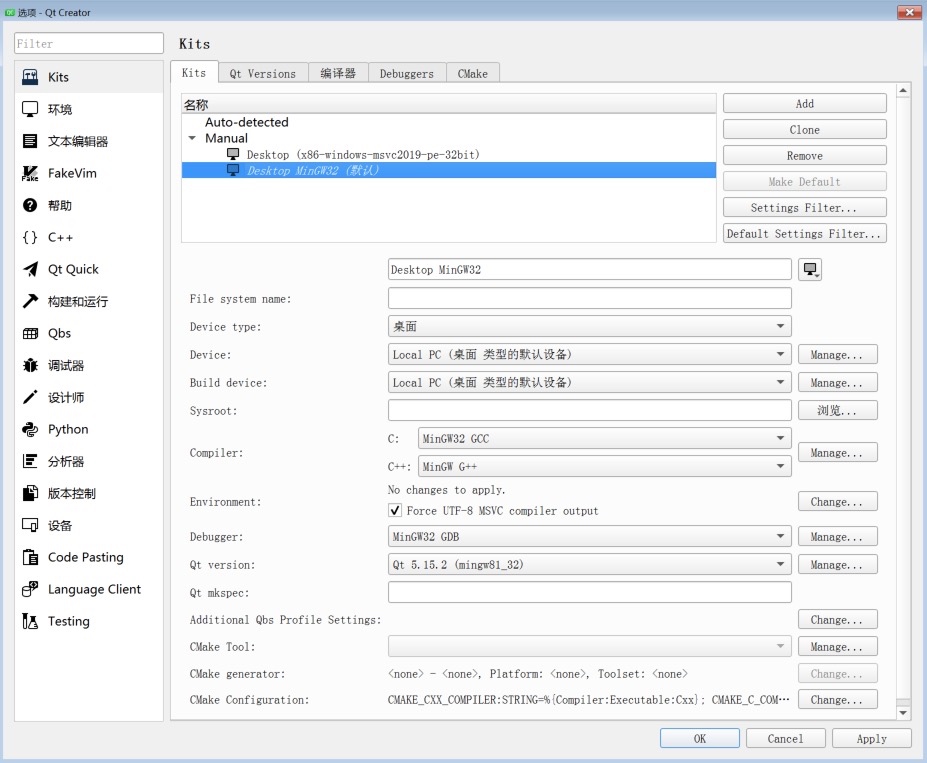
Task: Click the 浏览 button for Sysroot
Action: [x=838, y=410]
